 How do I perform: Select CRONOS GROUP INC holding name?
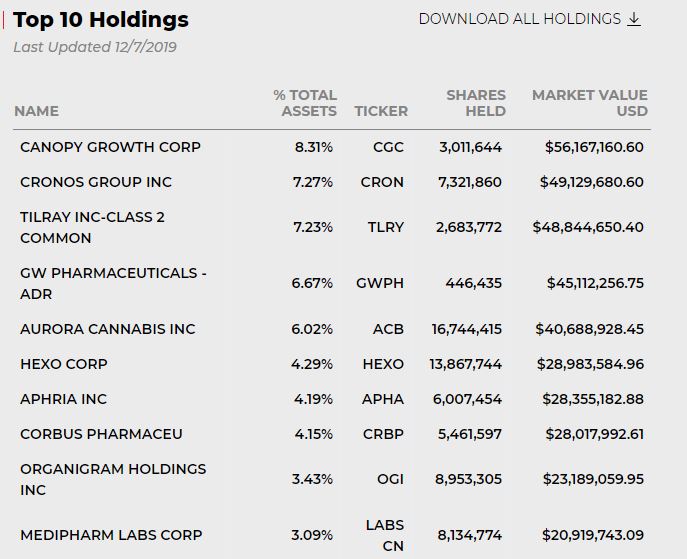click(x=96, y=182)
